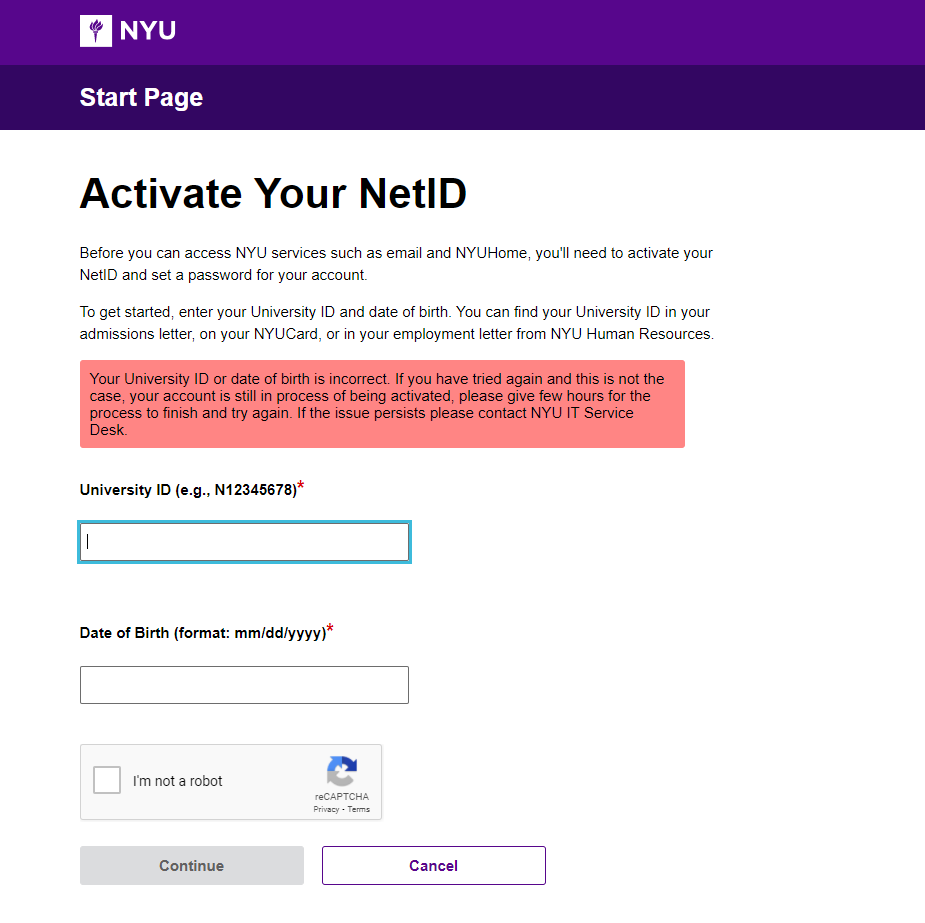This screenshot has width=925, height=923.
Task: Click the Activate Your NetID heading
Action: coord(273,193)
